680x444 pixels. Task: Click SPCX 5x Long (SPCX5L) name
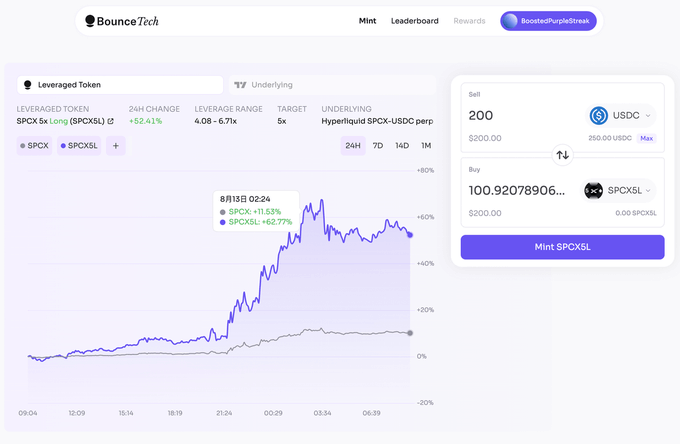(61, 121)
